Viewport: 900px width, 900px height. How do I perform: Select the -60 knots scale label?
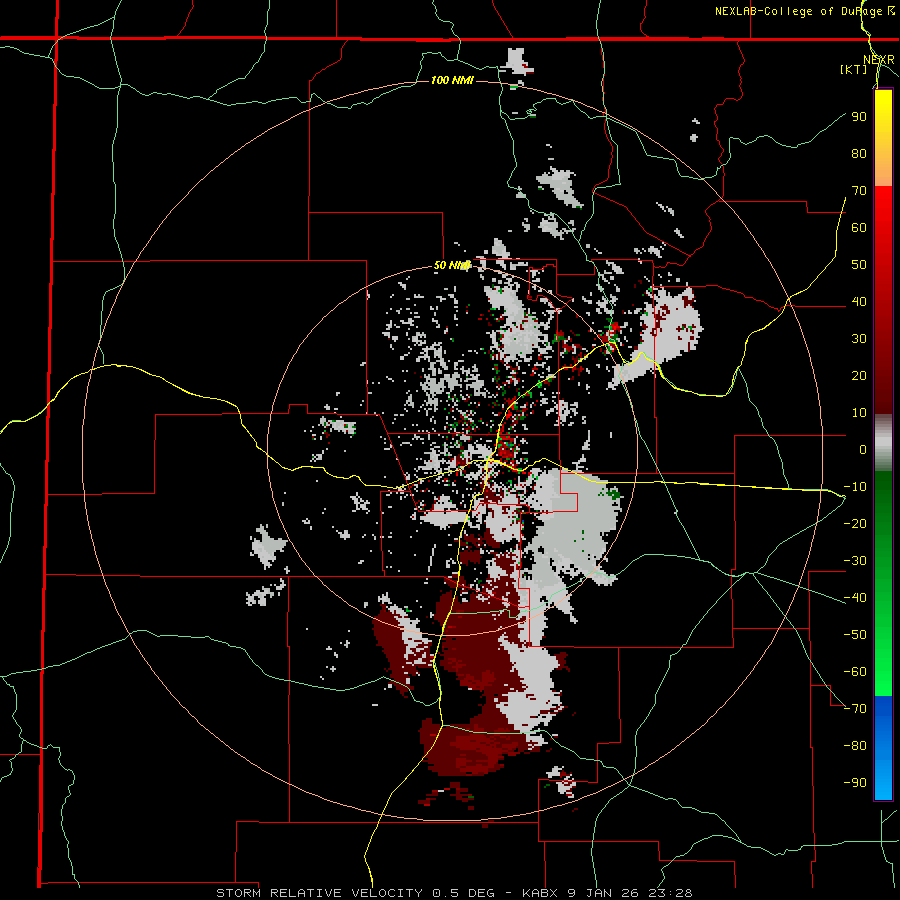pos(855,672)
